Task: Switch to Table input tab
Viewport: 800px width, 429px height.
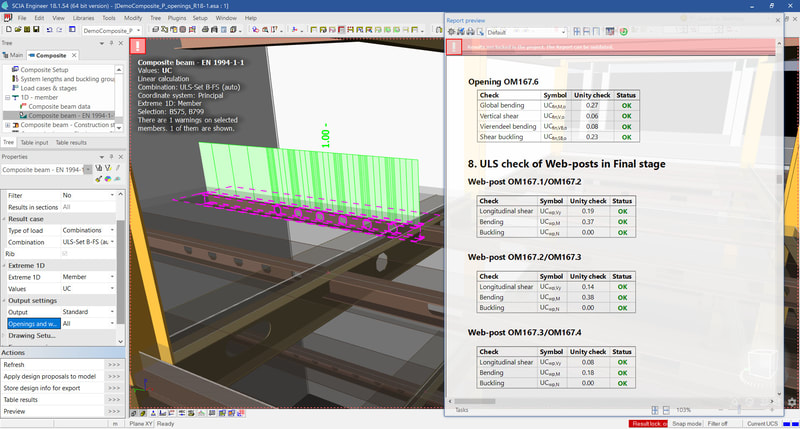Action: point(34,143)
